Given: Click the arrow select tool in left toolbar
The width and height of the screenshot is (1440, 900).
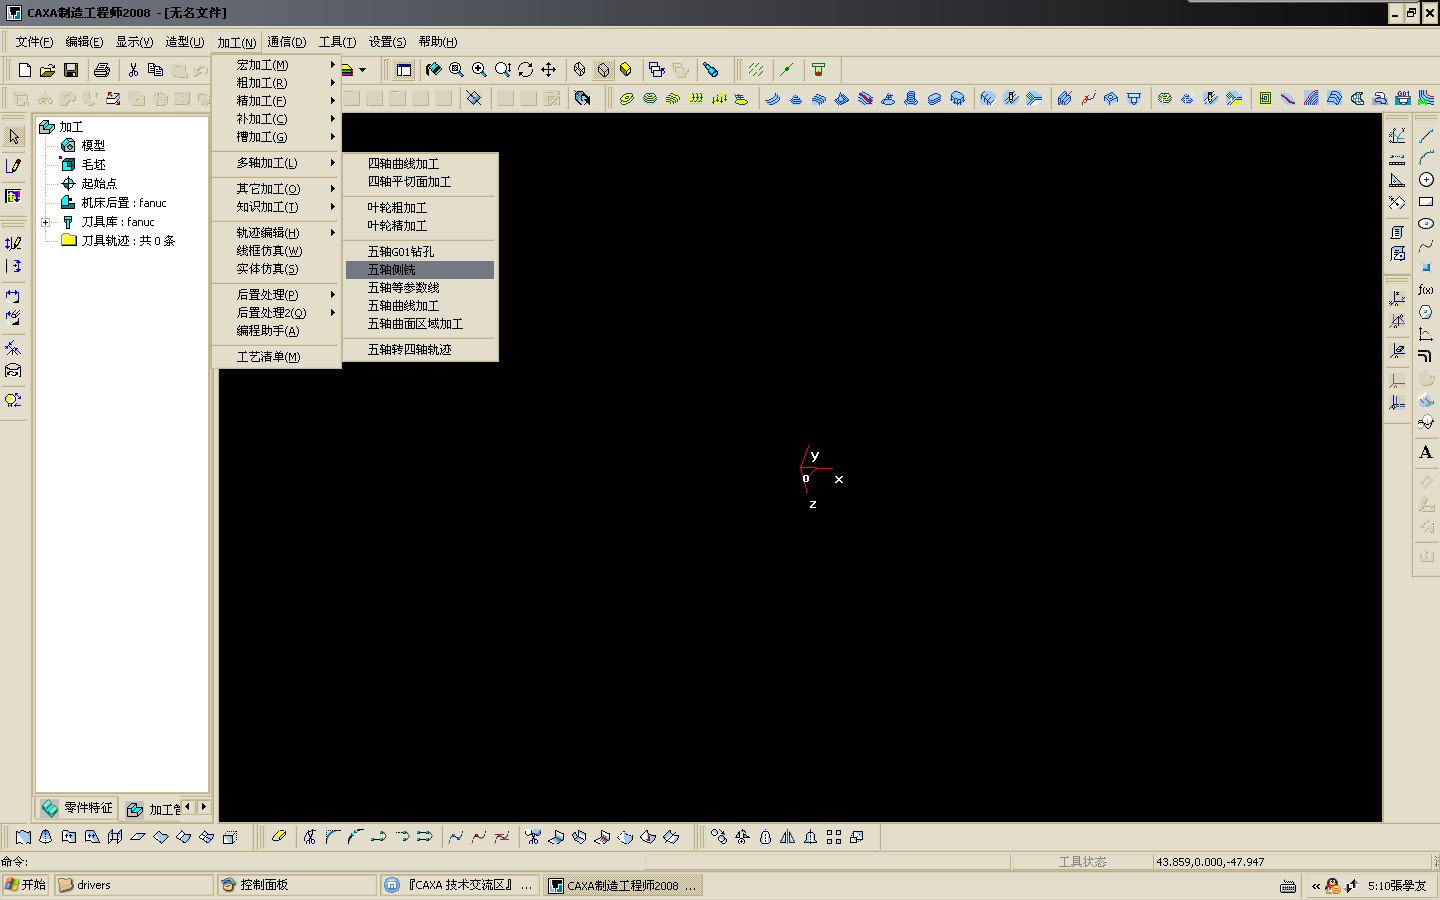Looking at the screenshot, I should (14, 136).
